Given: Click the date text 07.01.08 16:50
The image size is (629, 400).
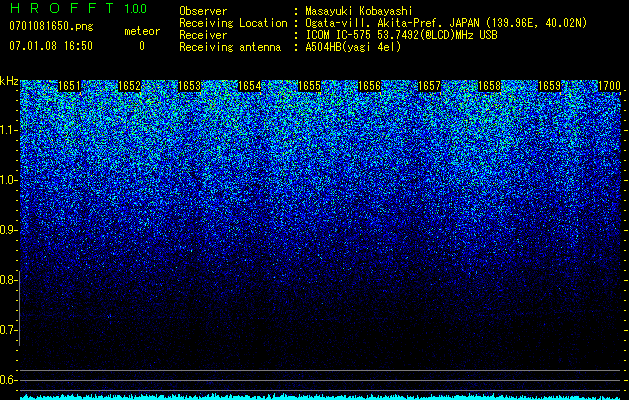Looking at the screenshot, I should pyautogui.click(x=51, y=46).
